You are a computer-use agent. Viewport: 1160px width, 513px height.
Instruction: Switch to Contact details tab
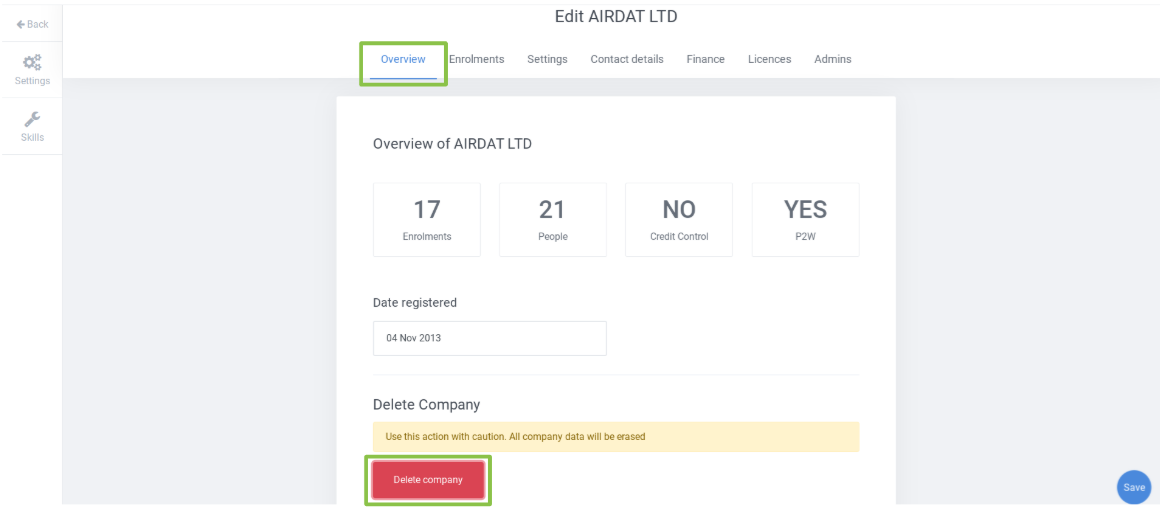[x=627, y=59]
